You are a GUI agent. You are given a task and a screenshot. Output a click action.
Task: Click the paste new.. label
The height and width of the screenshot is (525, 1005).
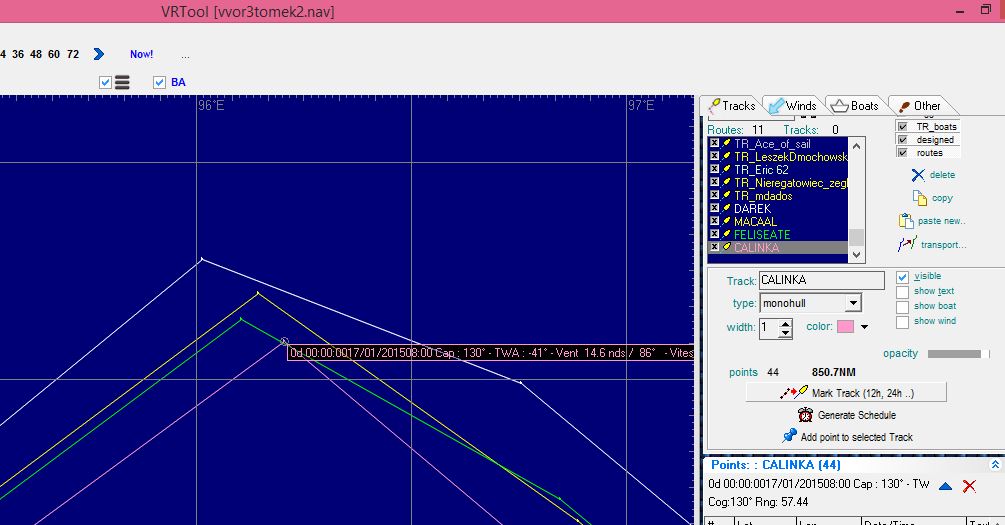[x=941, y=221]
